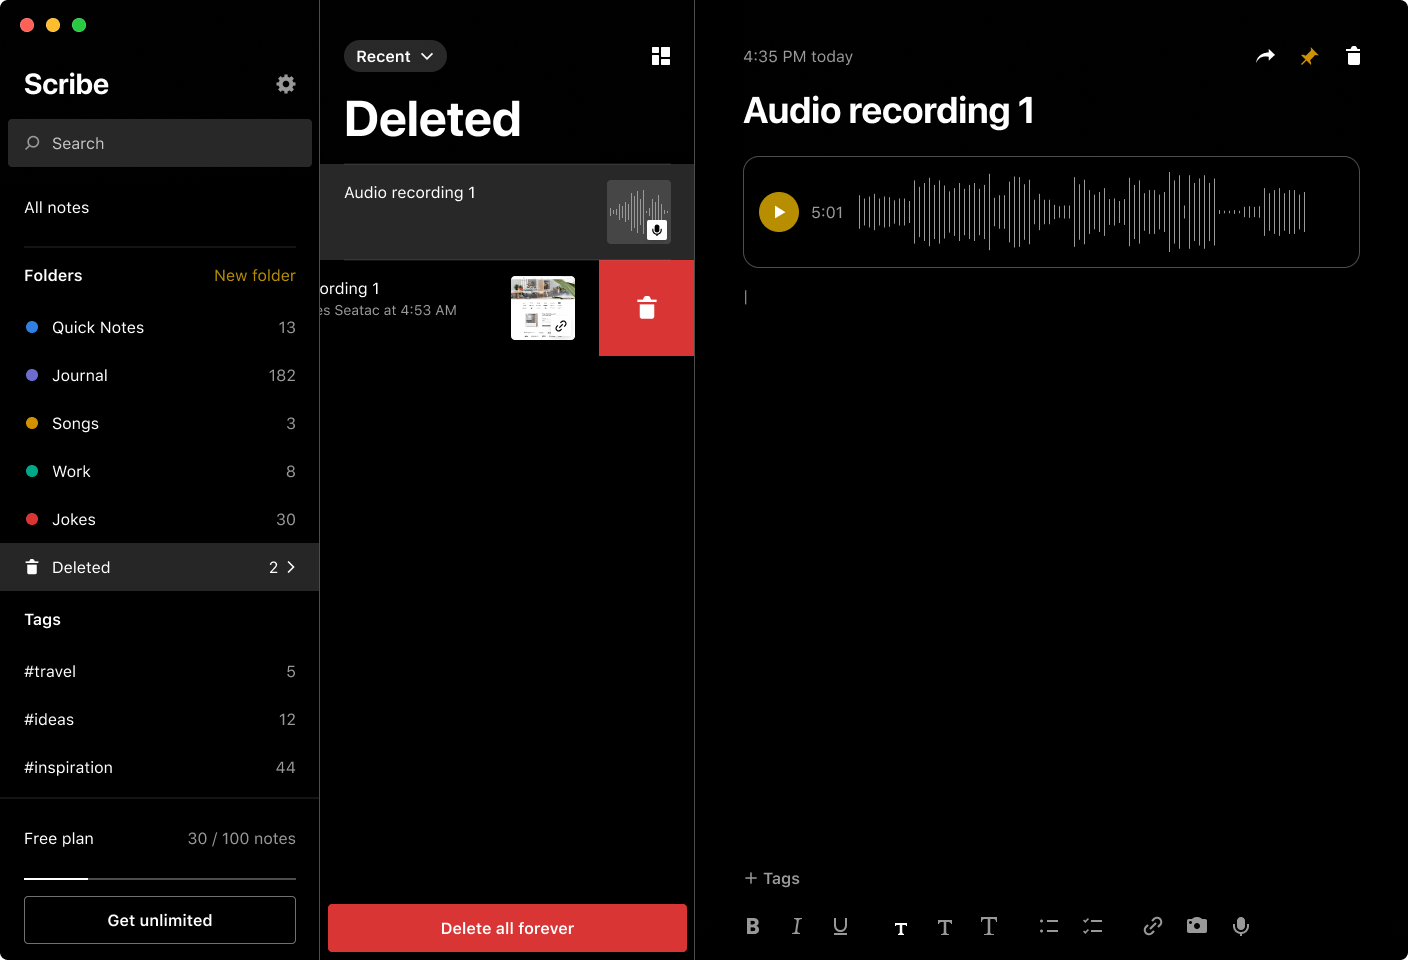Create a New folder

[x=255, y=275]
